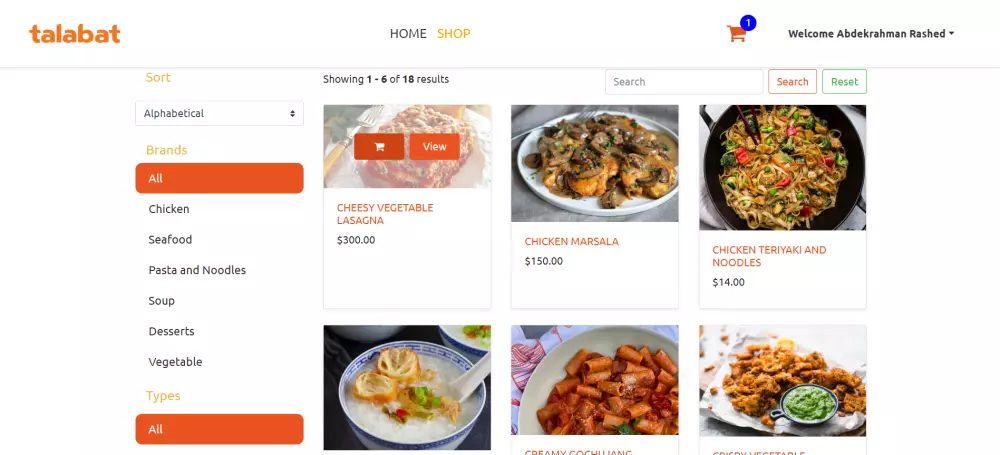Image resolution: width=1000 pixels, height=455 pixels.
Task: Go to the HOME page
Action: point(408,33)
